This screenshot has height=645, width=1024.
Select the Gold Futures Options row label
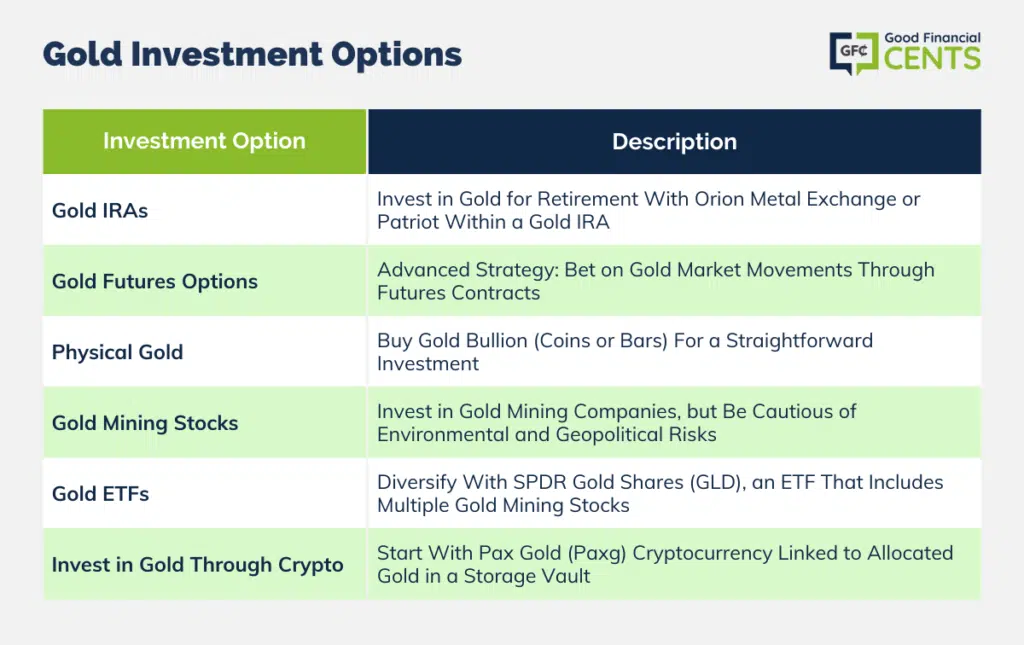[x=155, y=281]
